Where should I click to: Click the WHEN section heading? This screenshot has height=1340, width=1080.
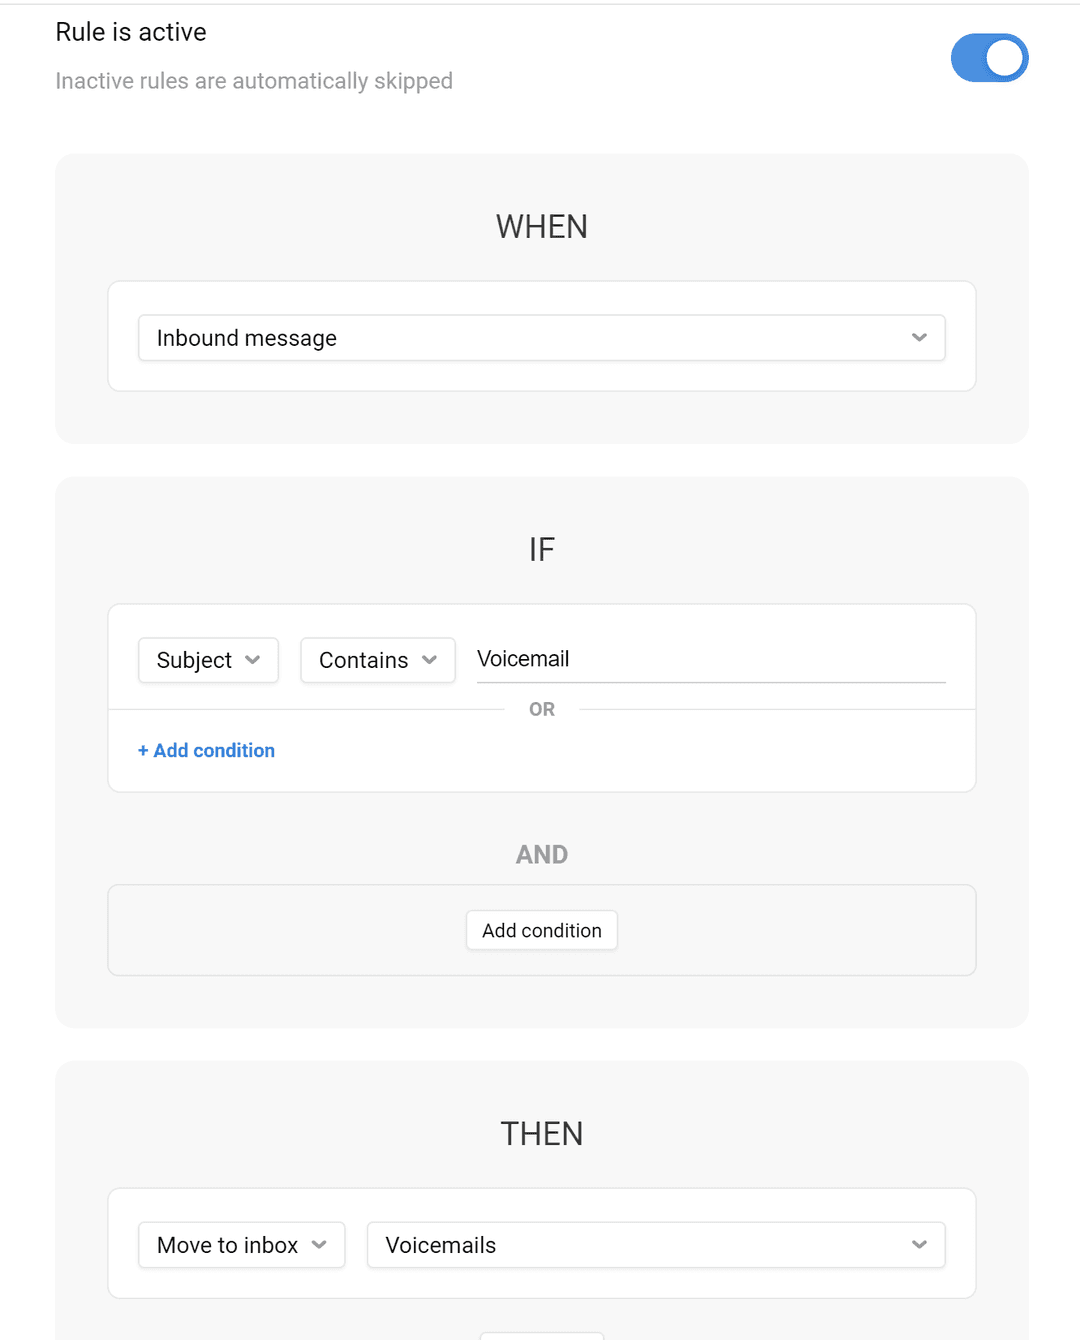click(x=541, y=227)
